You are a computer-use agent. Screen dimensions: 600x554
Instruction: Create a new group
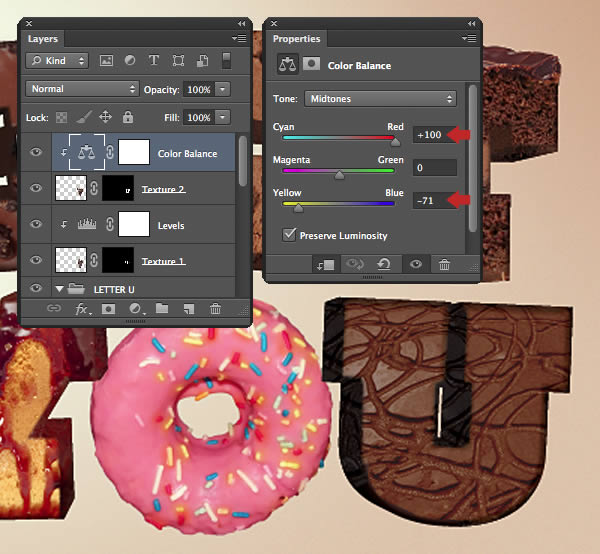tap(162, 308)
